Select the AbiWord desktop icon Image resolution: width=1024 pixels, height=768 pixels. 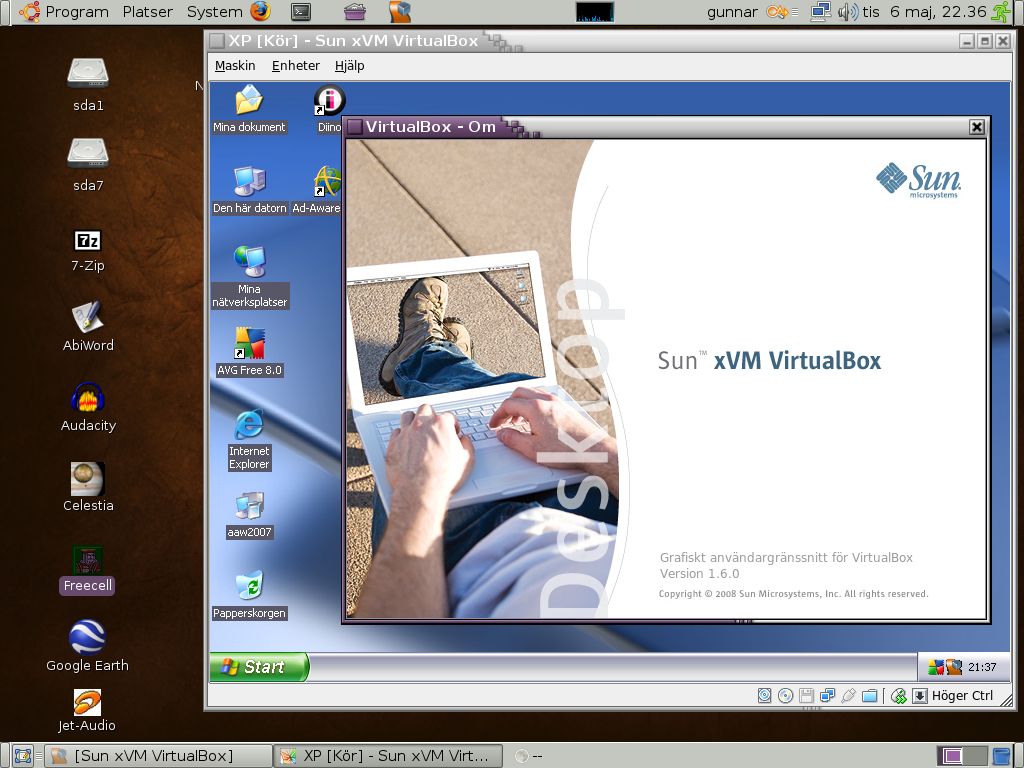point(88,316)
